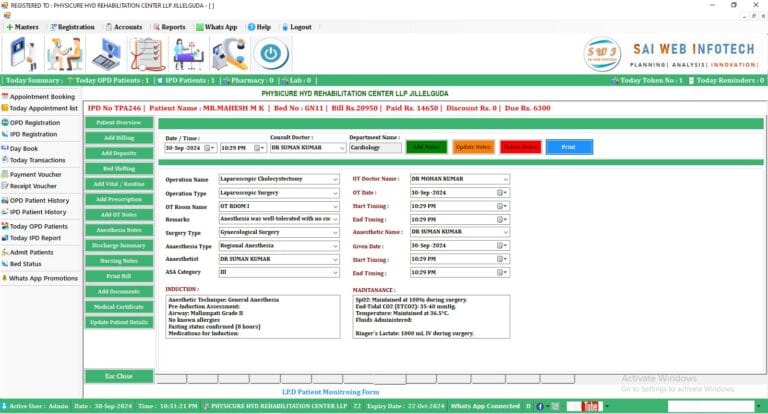Open the Accounts menu
The width and height of the screenshot is (768, 414).
point(124,27)
